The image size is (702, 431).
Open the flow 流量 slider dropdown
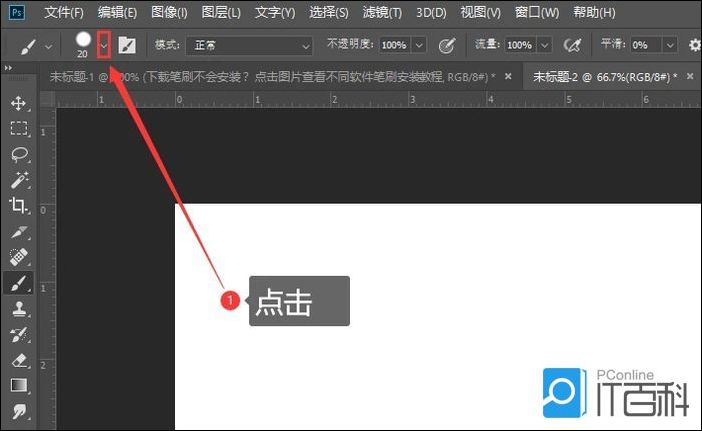[x=544, y=45]
